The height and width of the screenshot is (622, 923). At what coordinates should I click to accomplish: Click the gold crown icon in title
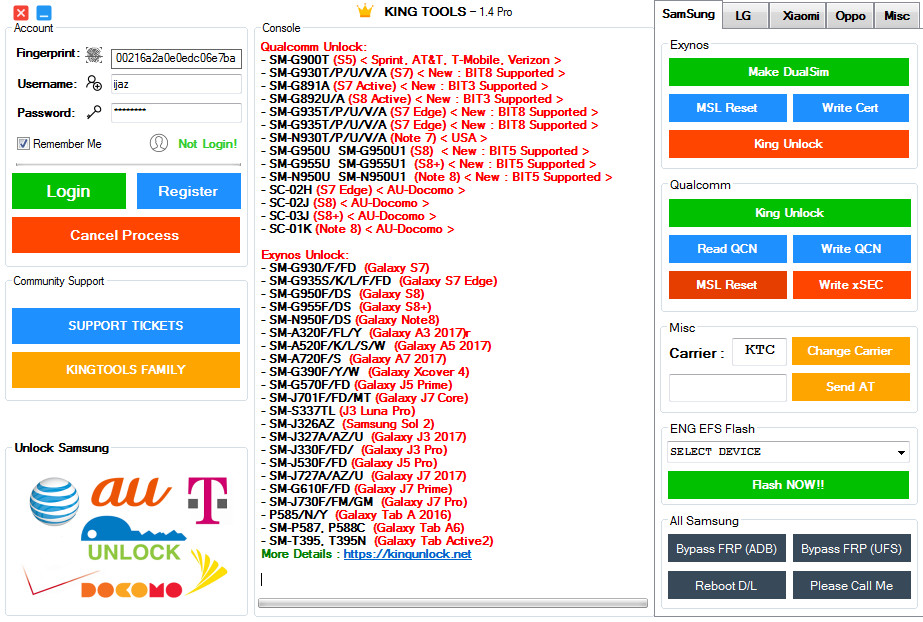click(x=365, y=11)
